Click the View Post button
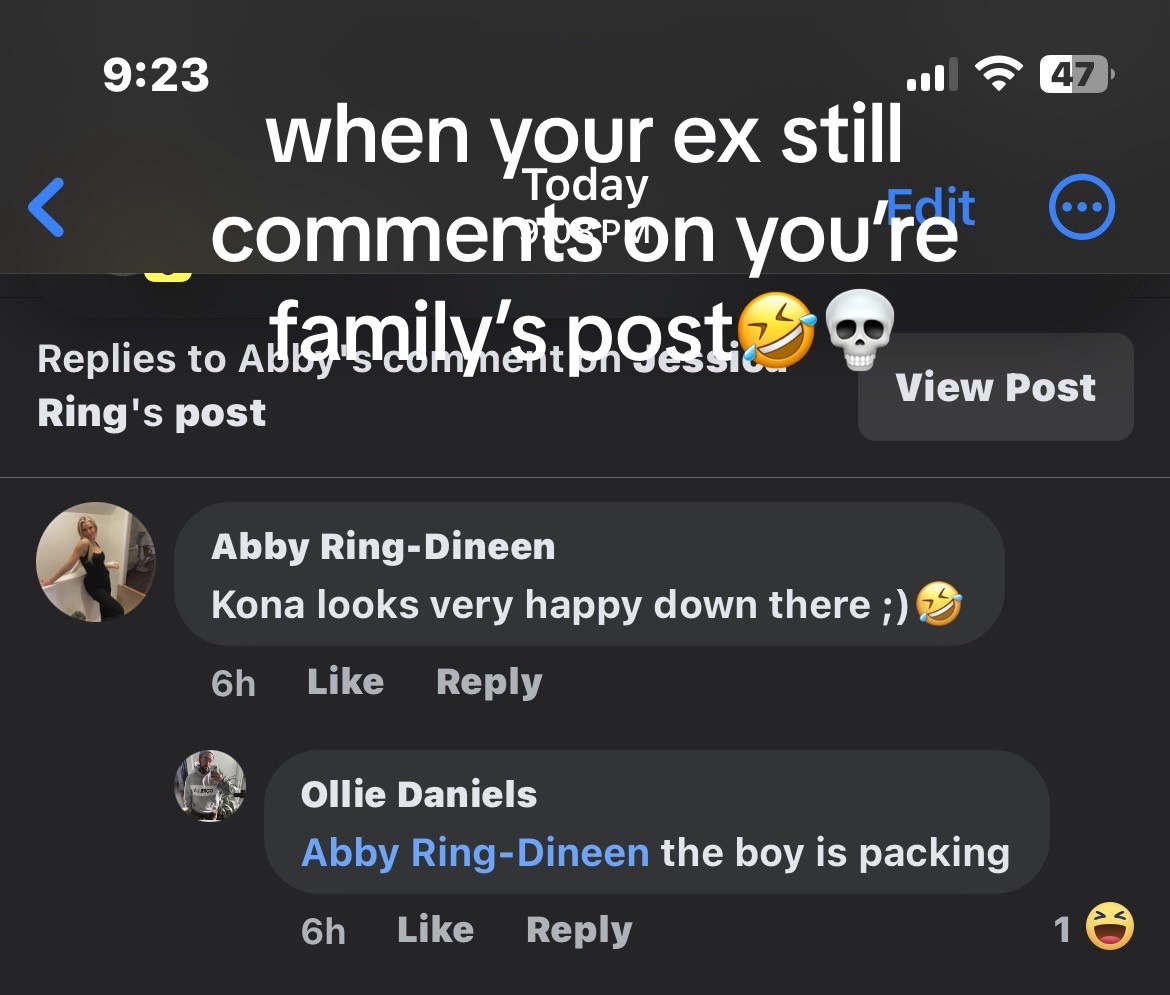 (x=995, y=387)
